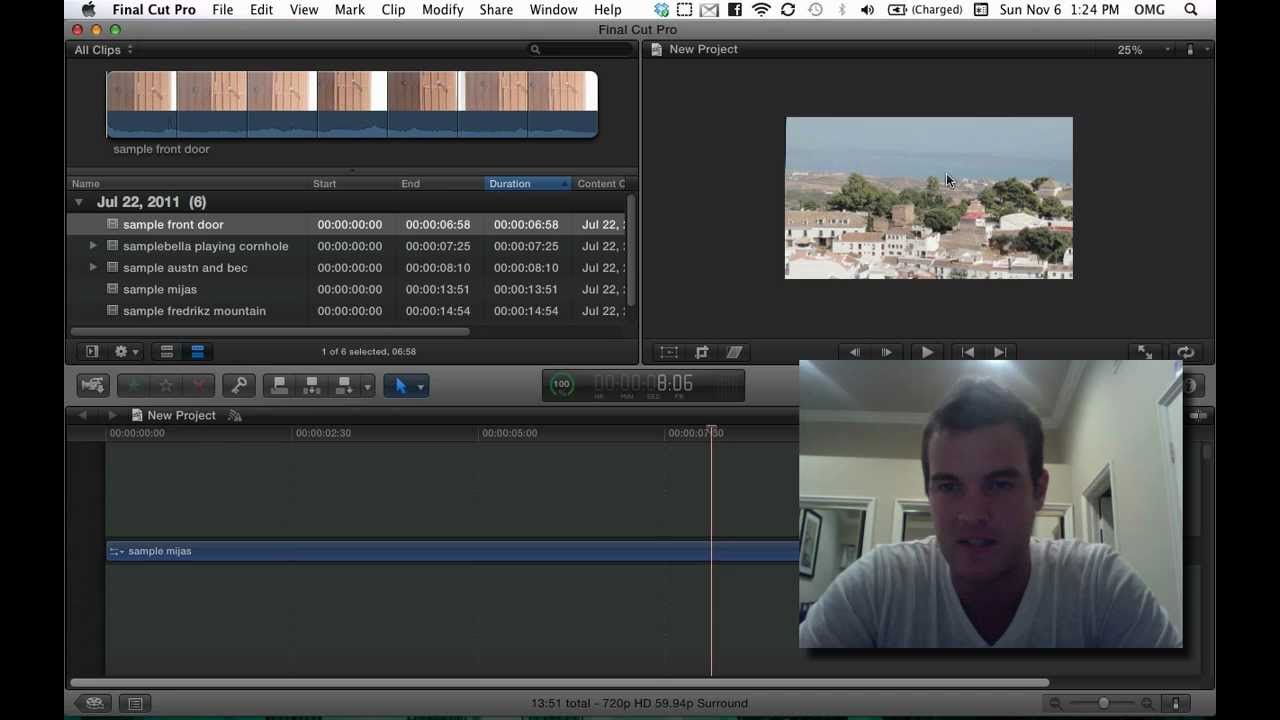Open the viewer zoom 25% dropdown

click(x=1143, y=50)
